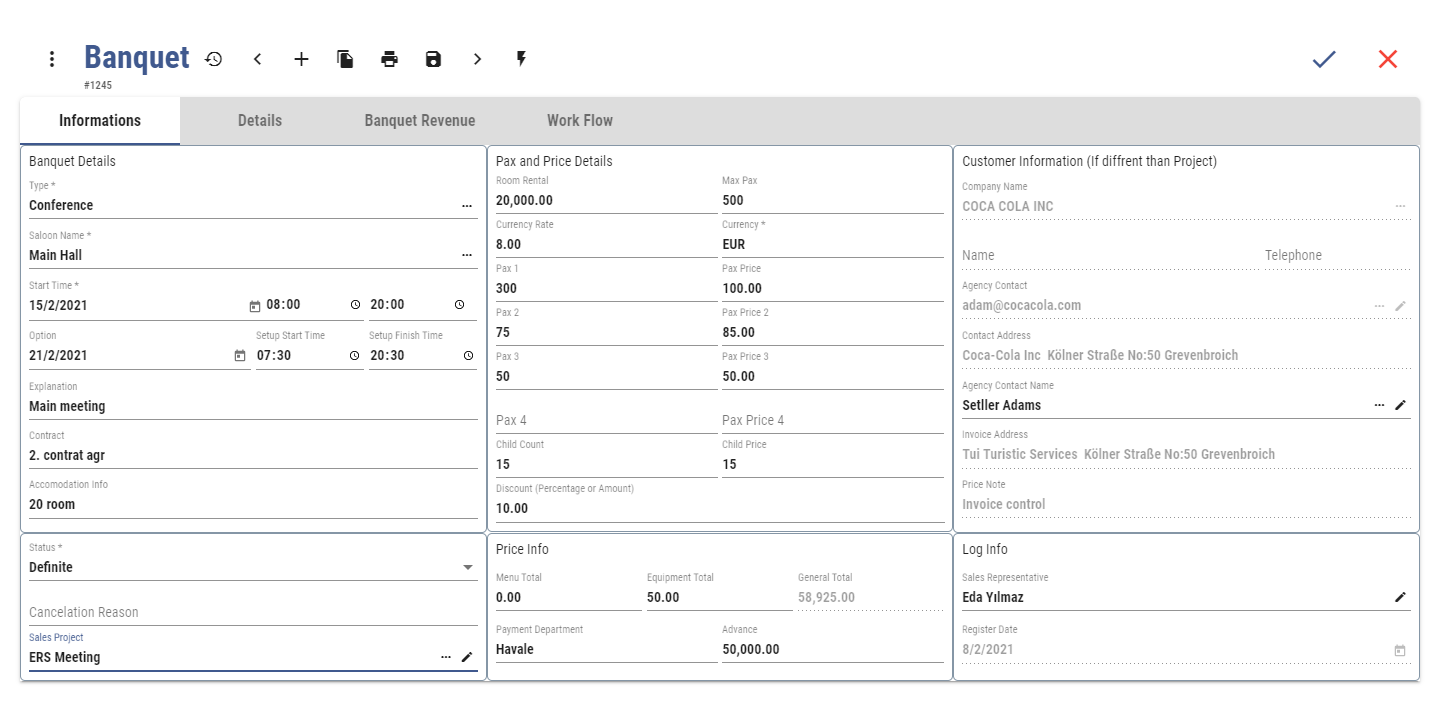Open Type lookup ellipsis next to Conference
Screen dimensions: 1440x712
[467, 206]
